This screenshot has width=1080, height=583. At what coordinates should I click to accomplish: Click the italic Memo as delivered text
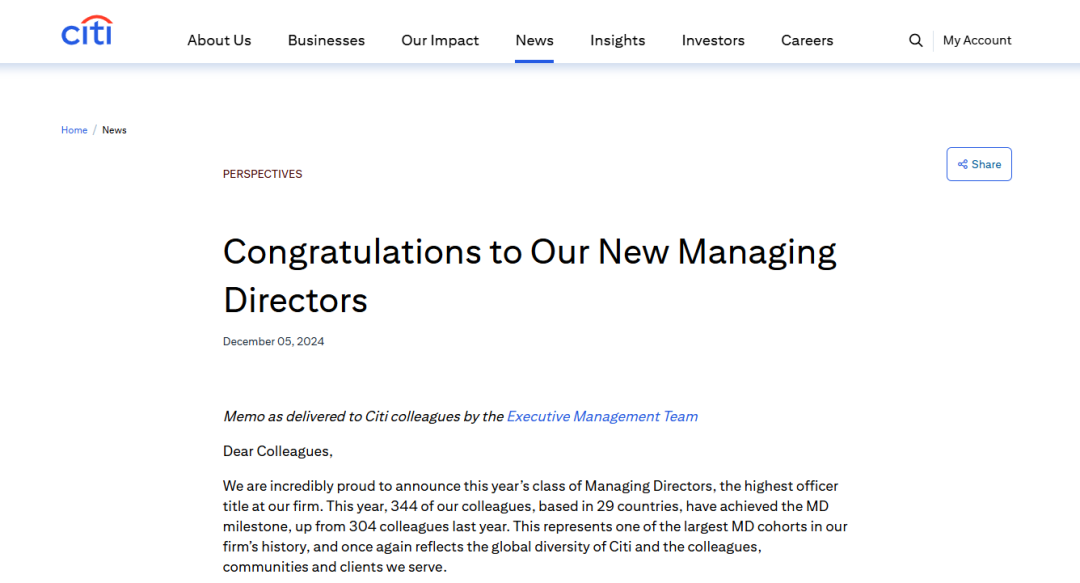[363, 416]
